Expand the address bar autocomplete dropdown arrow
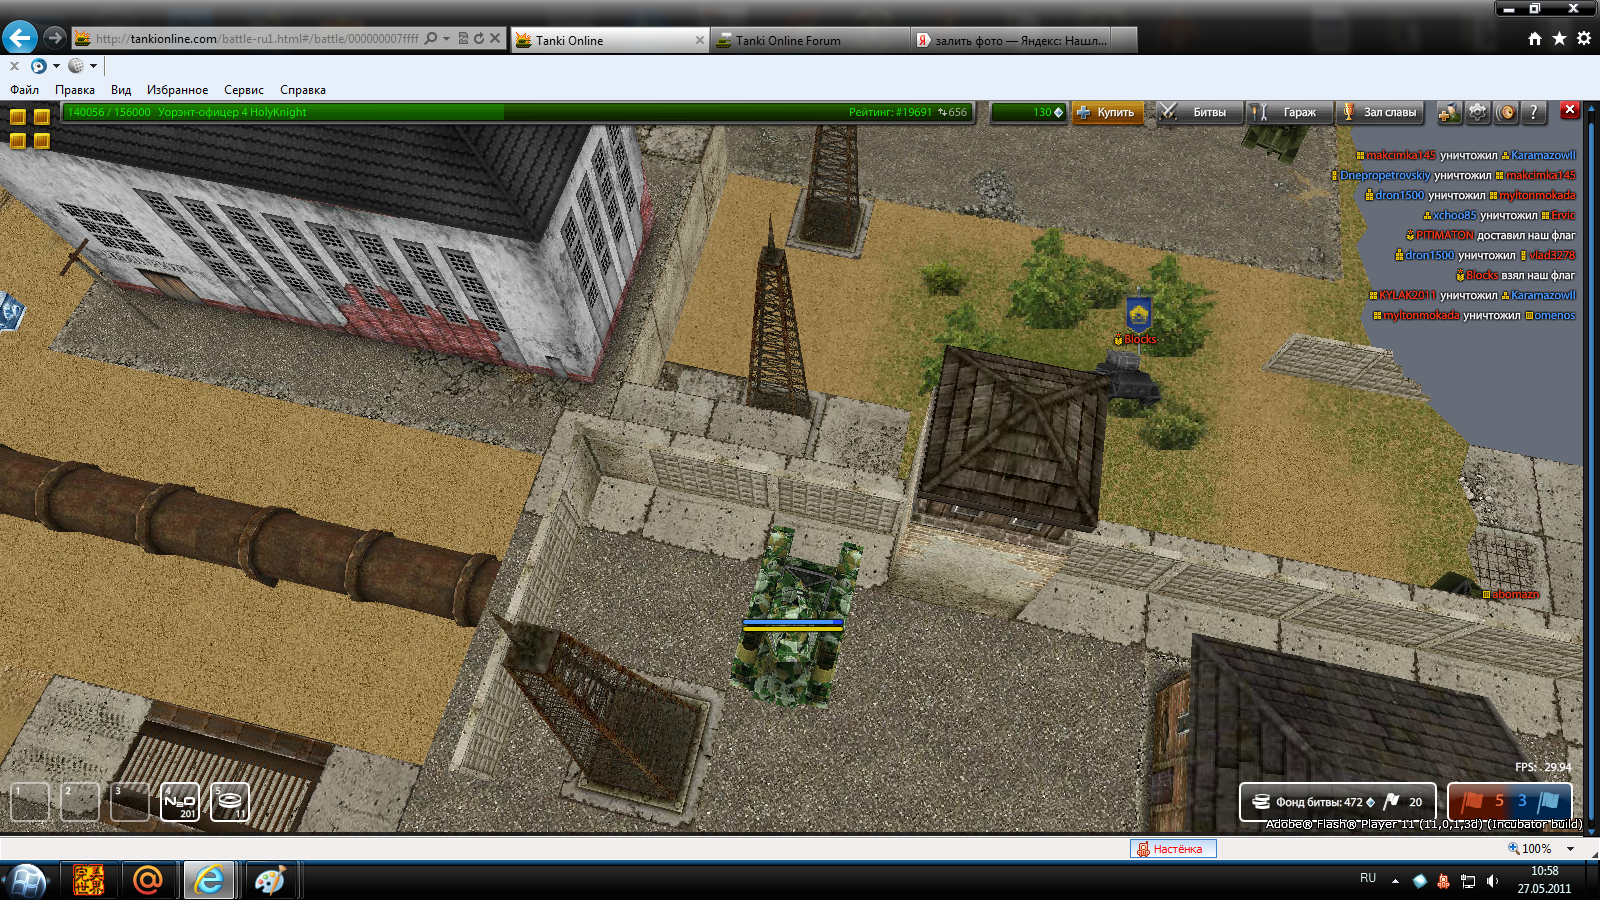1600x900 pixels. [446, 39]
